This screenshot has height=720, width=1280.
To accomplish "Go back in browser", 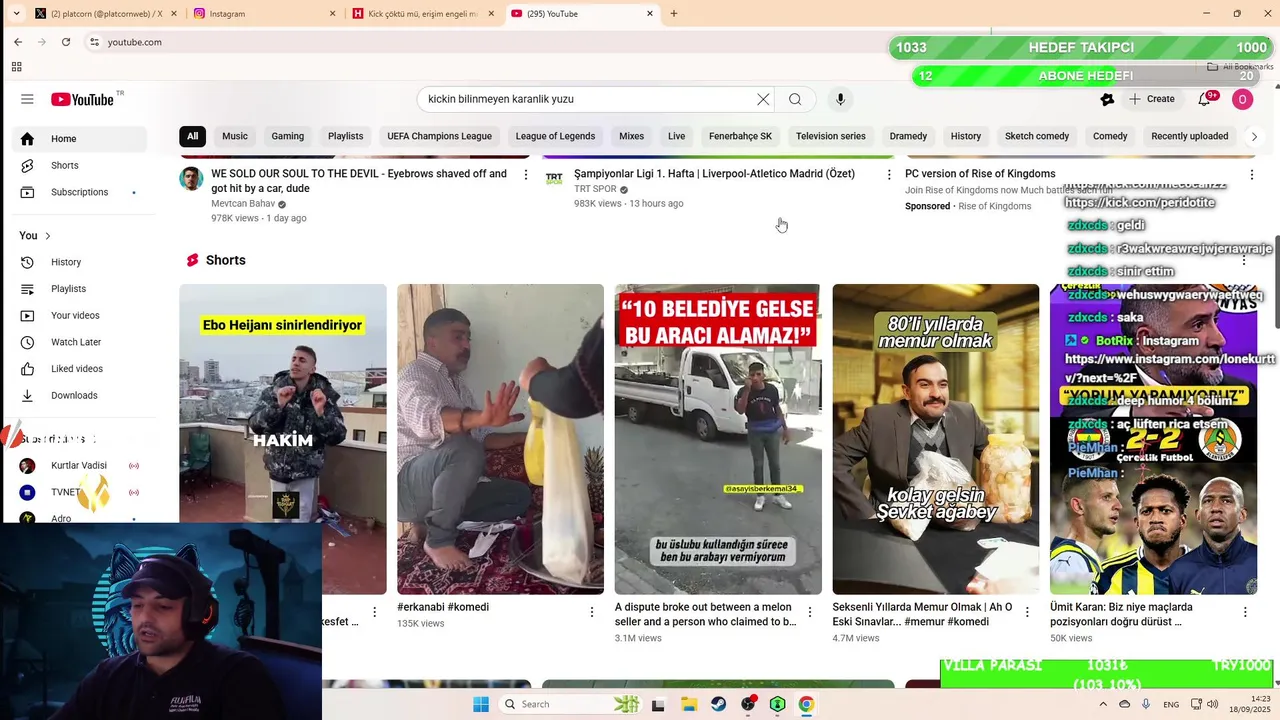I will [18, 42].
